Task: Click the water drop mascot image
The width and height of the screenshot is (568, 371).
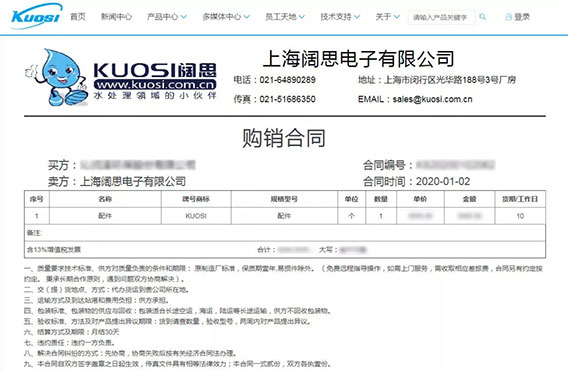Action: pos(57,77)
